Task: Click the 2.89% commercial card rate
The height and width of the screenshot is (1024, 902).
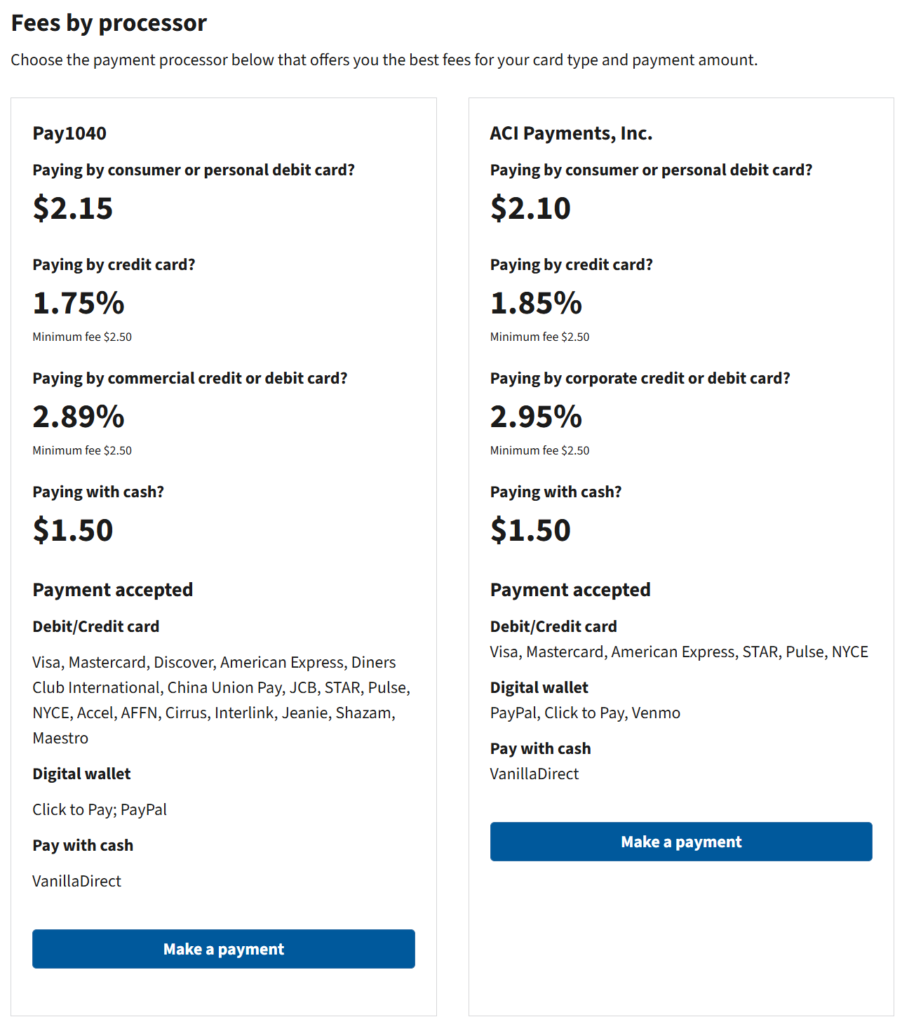Action: tap(78, 416)
